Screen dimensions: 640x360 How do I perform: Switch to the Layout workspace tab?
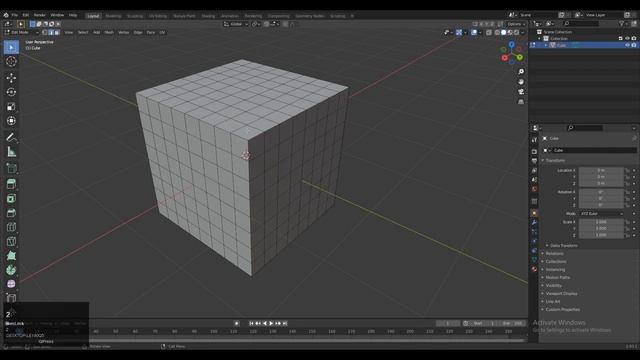tap(93, 16)
